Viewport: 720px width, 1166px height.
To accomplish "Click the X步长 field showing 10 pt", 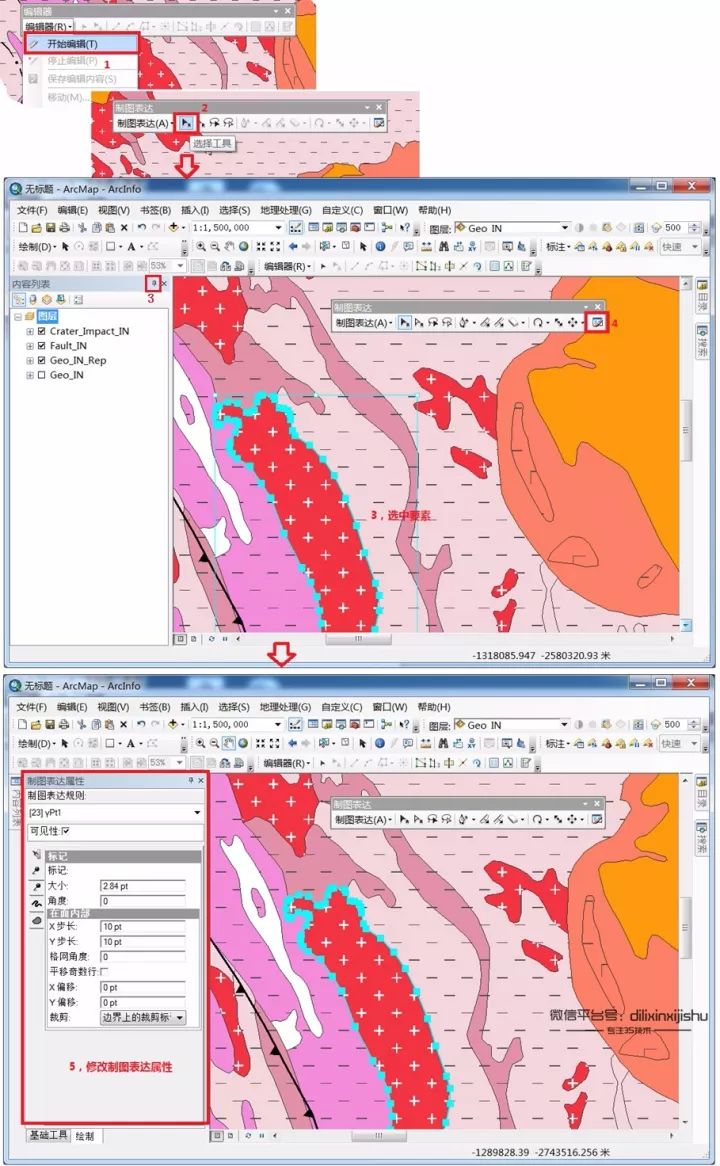I will [x=143, y=927].
